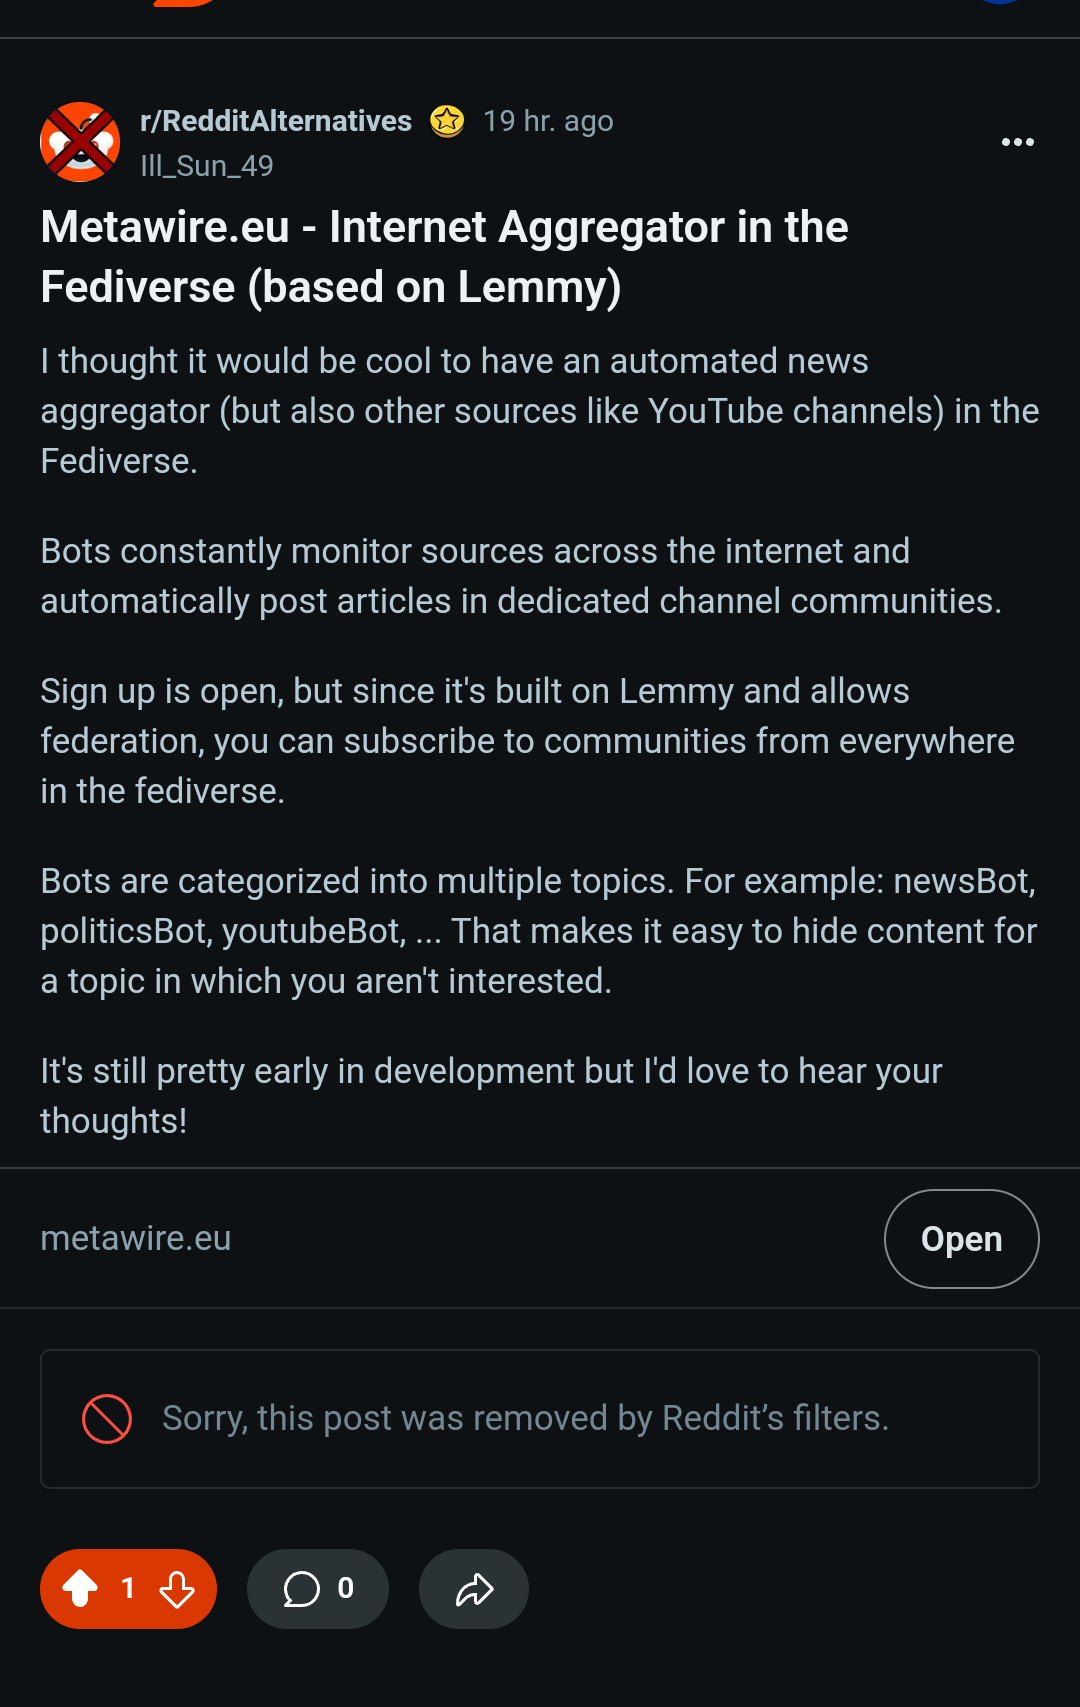This screenshot has width=1080, height=1707.
Task: Go to r/RedditAlternatives community
Action: [276, 121]
